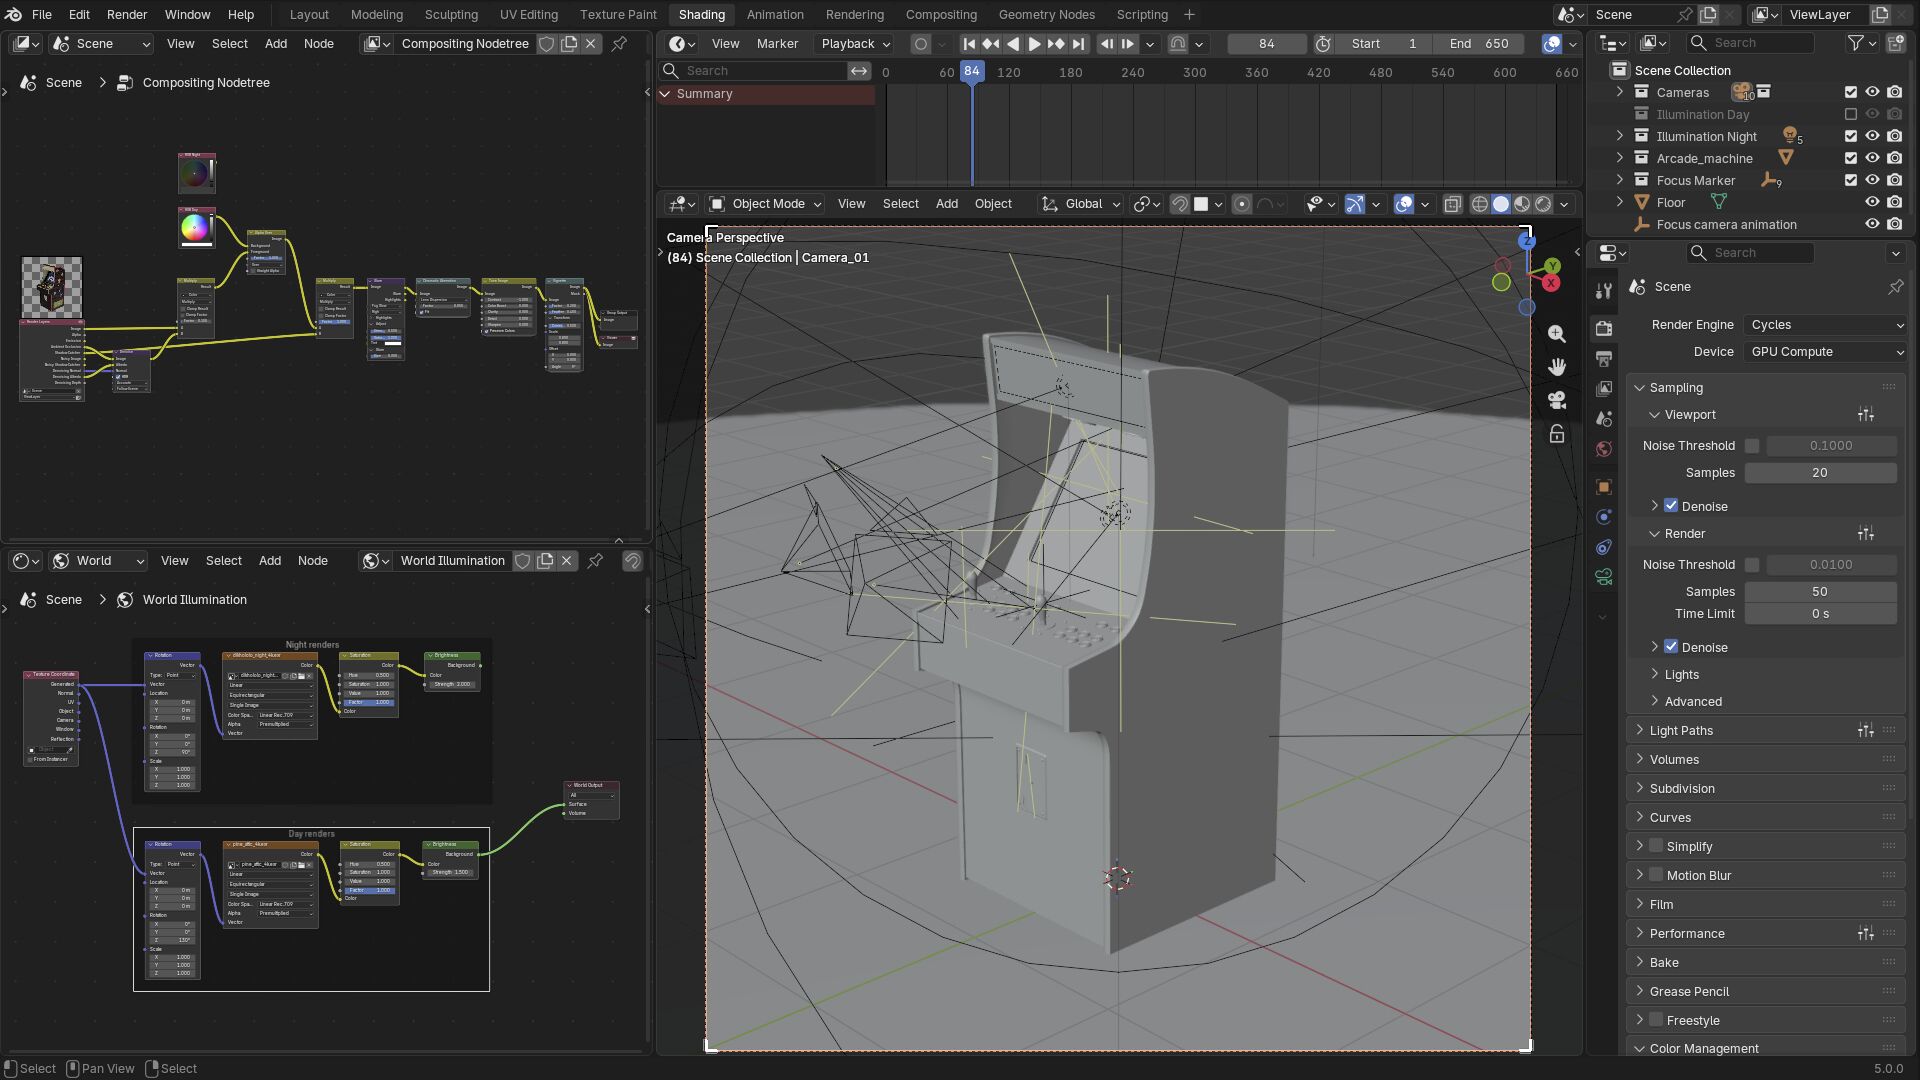Click the play animation button
Viewport: 1920px width, 1080px height.
[1034, 44]
